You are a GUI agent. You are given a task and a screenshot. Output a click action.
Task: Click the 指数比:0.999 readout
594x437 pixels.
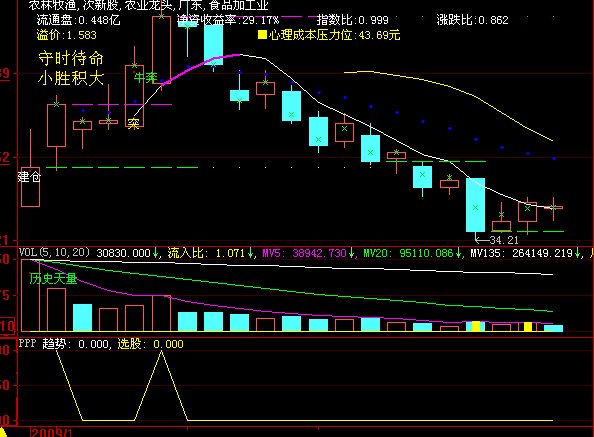tap(353, 20)
